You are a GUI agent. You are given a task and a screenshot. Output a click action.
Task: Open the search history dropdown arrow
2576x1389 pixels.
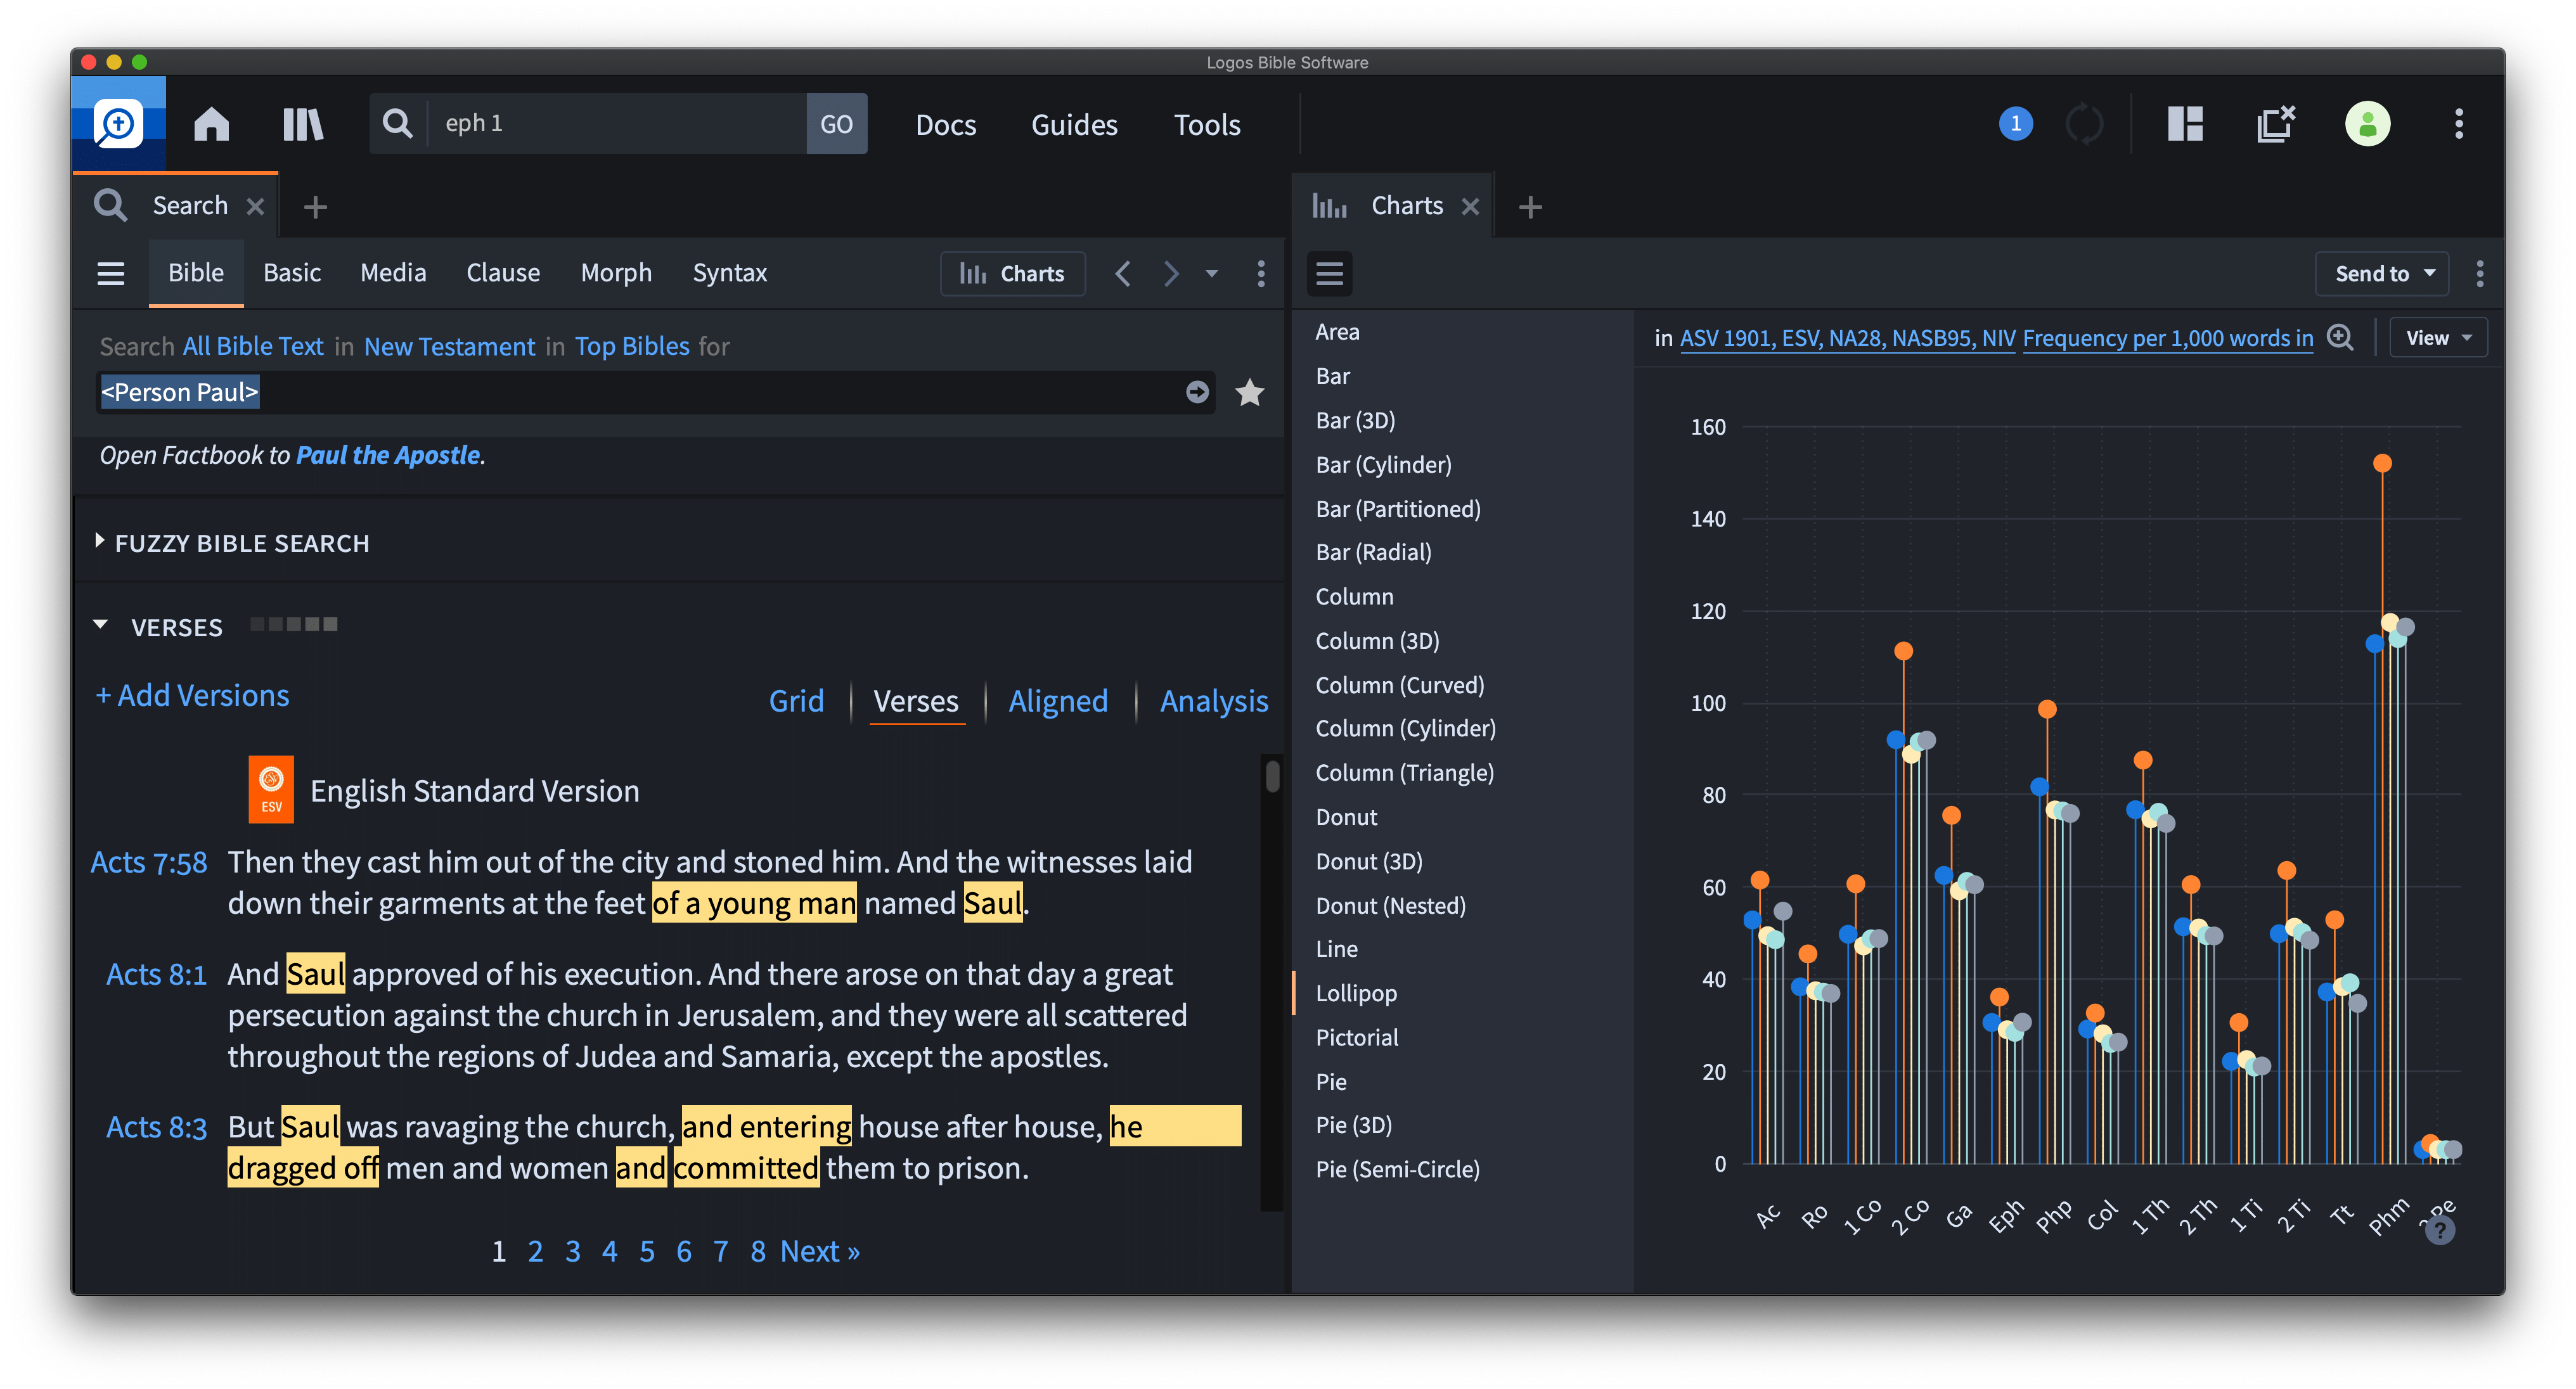[1211, 273]
